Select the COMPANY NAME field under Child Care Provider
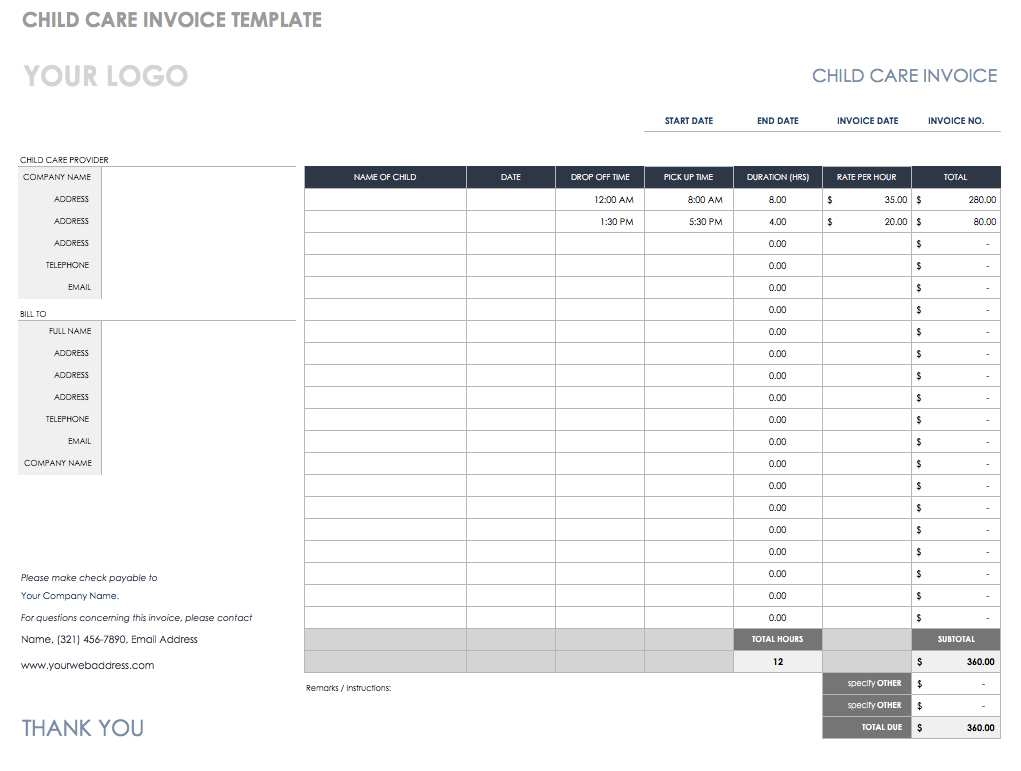The width and height of the screenshot is (1021, 771). [x=199, y=177]
